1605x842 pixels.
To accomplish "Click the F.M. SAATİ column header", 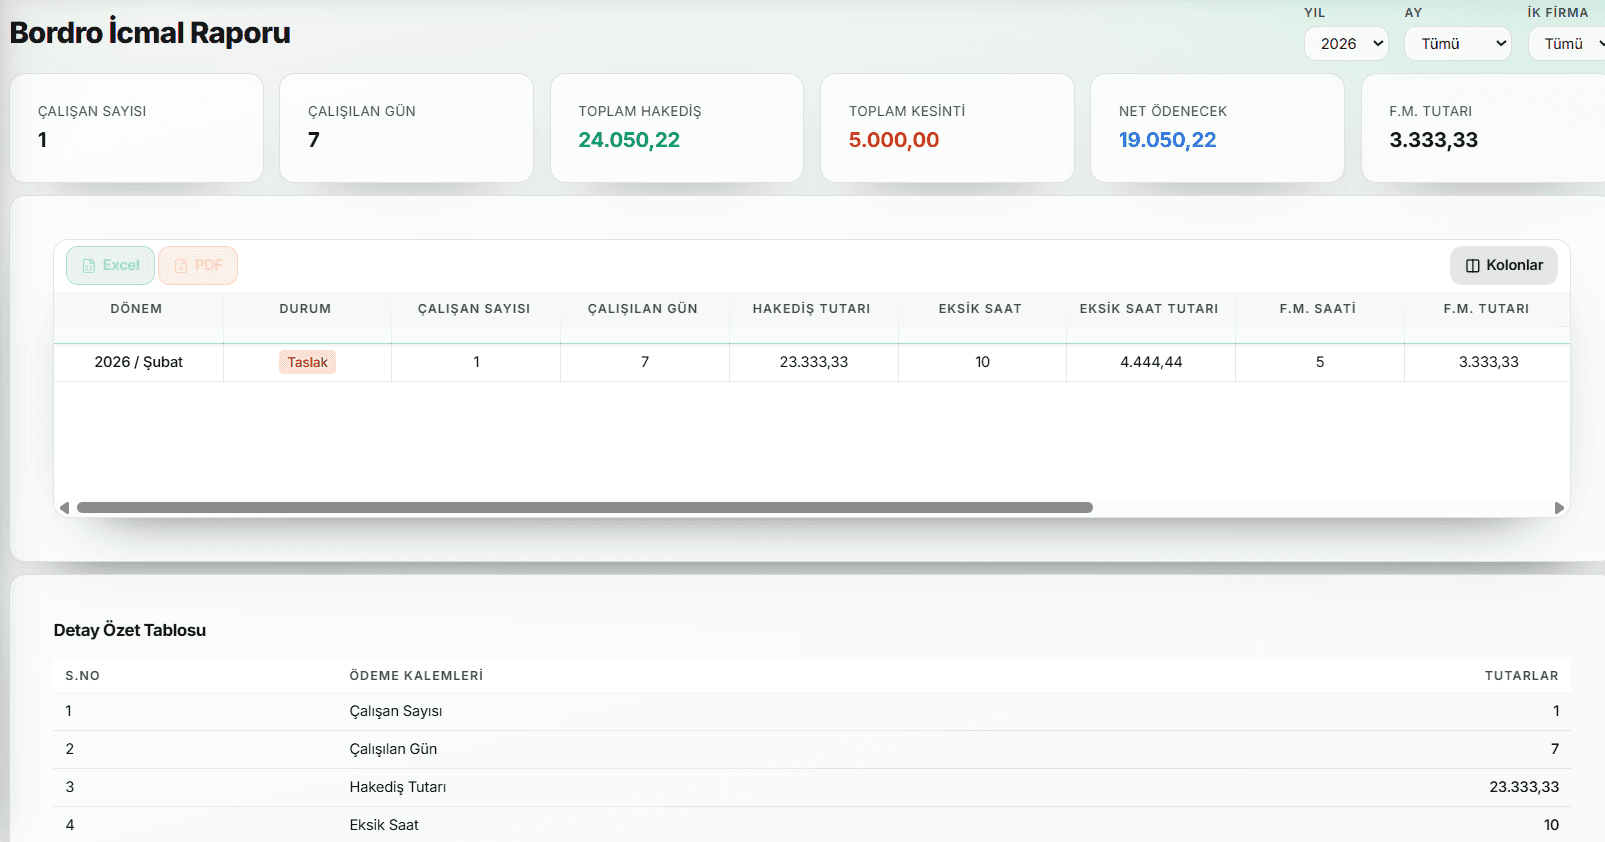I will pos(1318,309).
